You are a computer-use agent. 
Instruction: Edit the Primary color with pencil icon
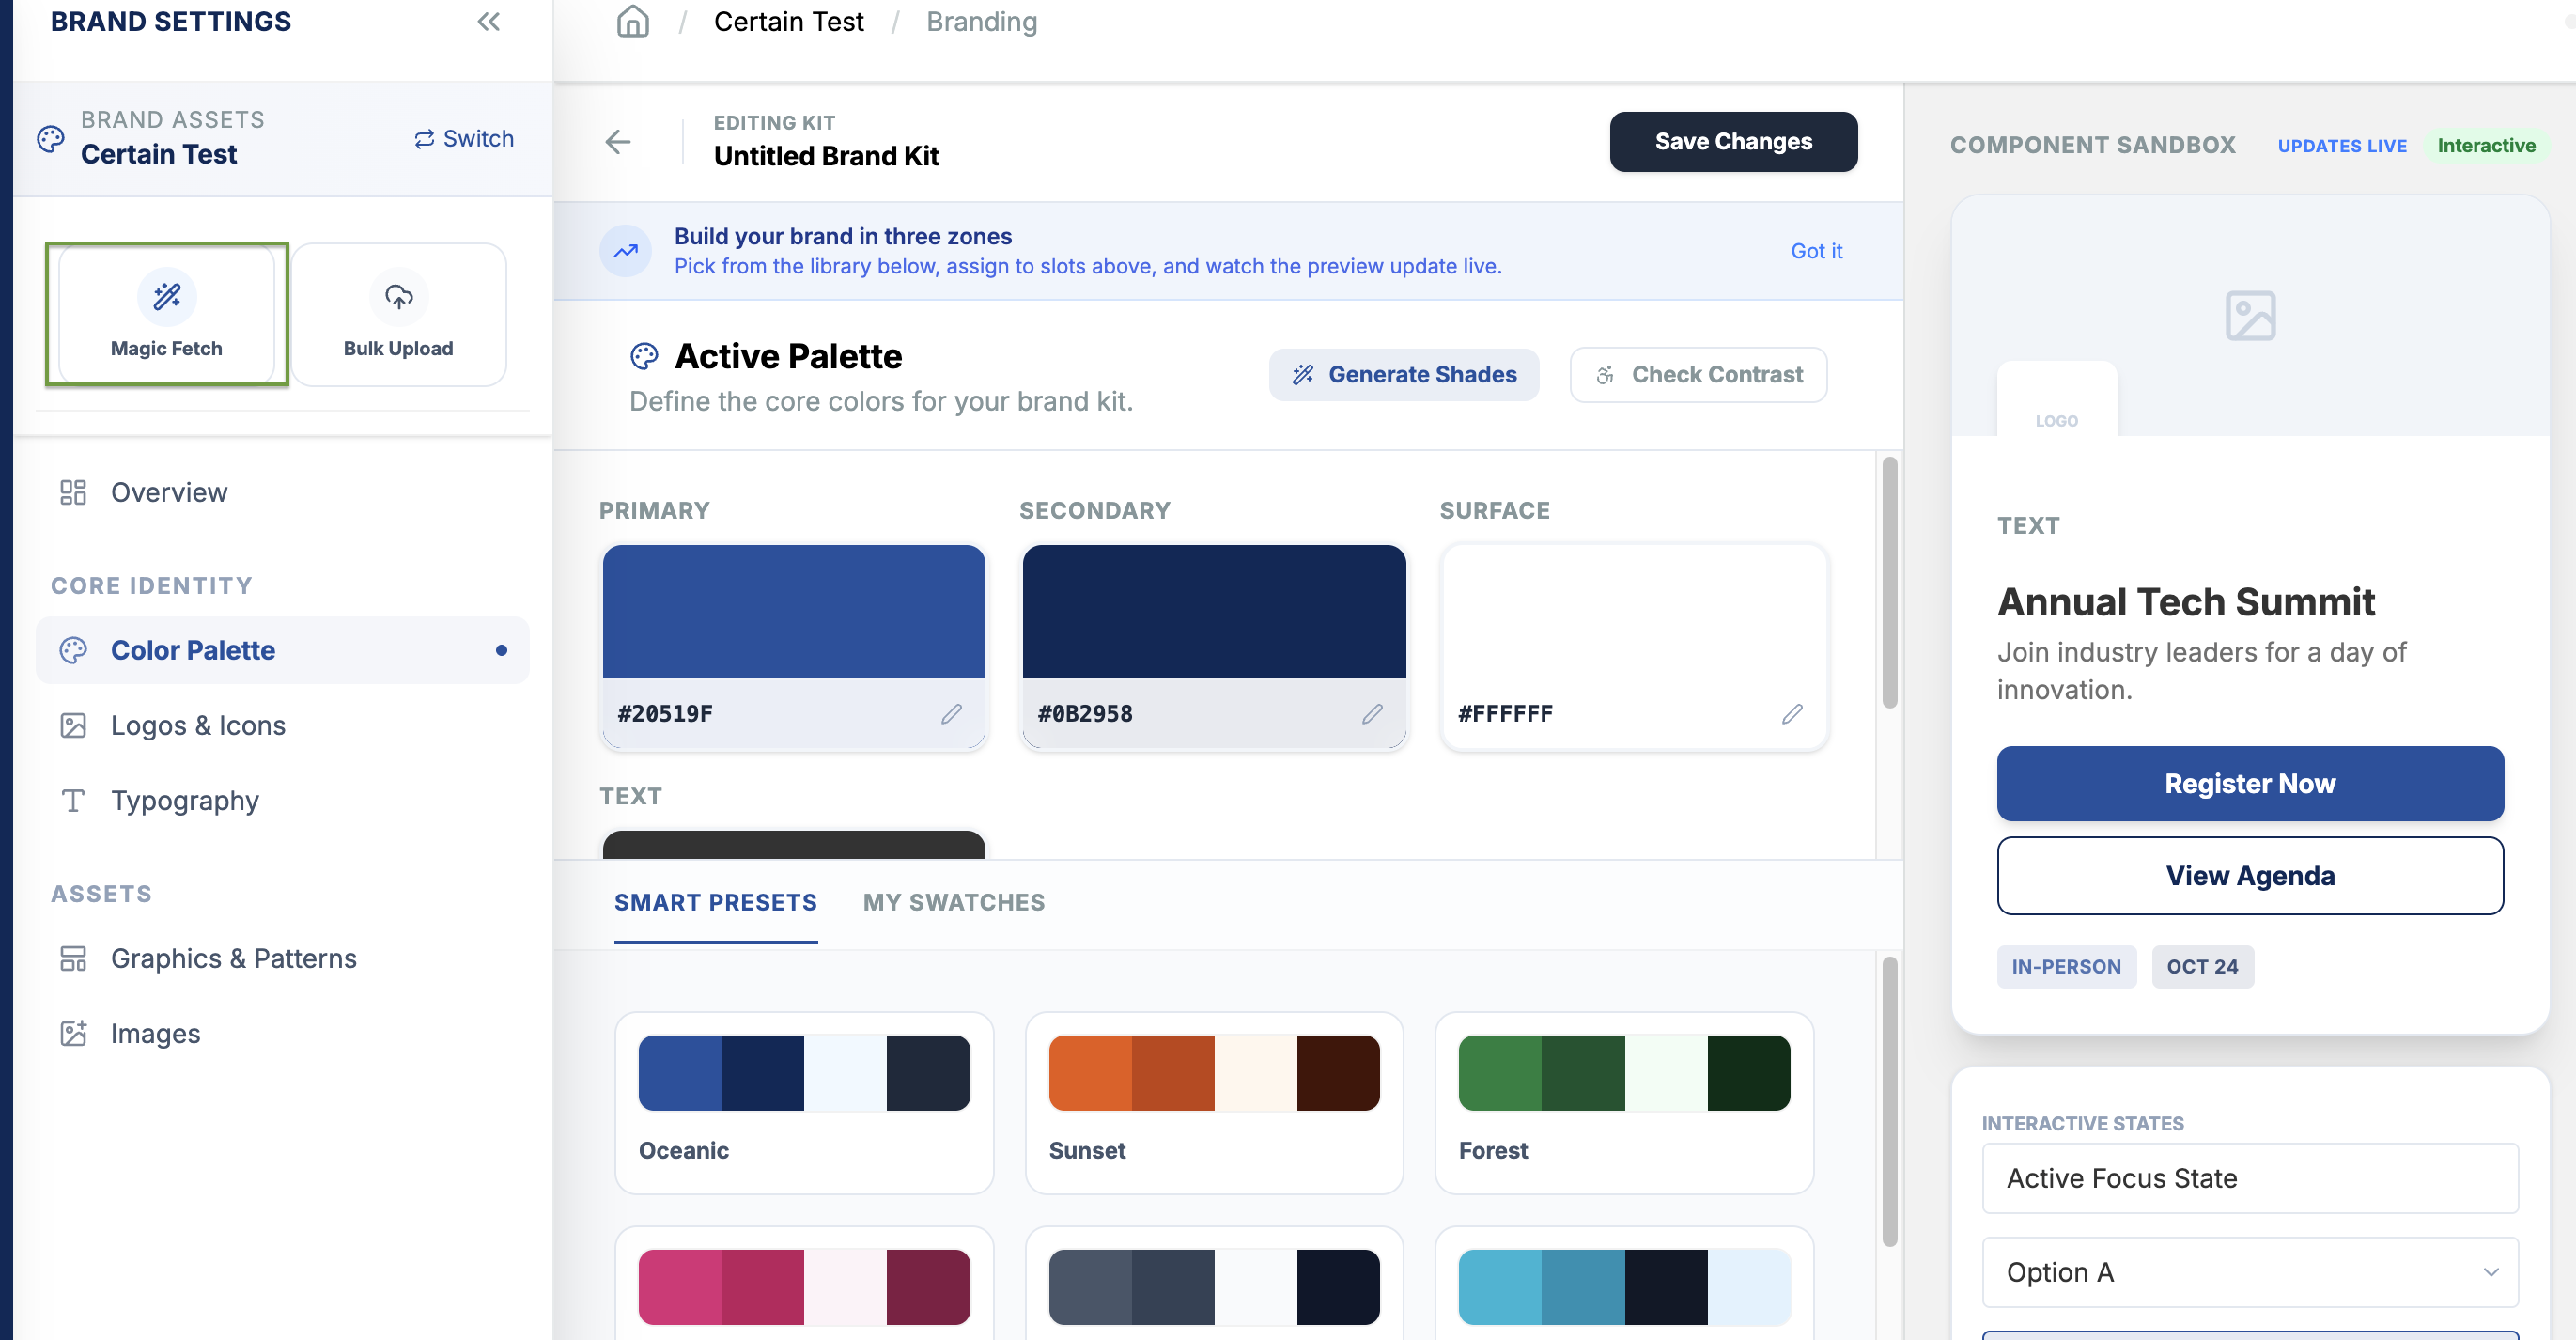(x=951, y=713)
